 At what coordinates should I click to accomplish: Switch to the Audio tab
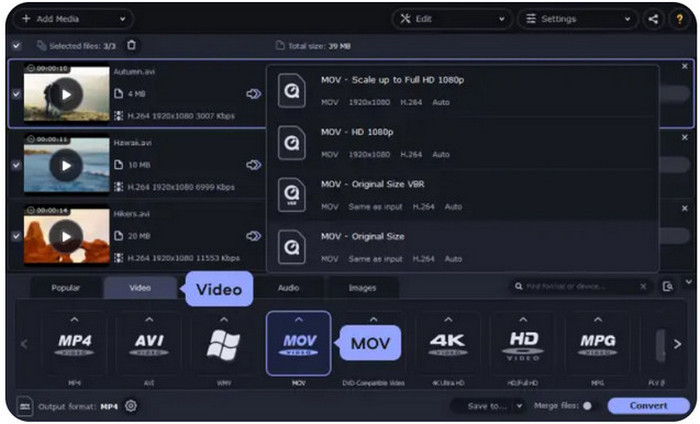point(288,288)
